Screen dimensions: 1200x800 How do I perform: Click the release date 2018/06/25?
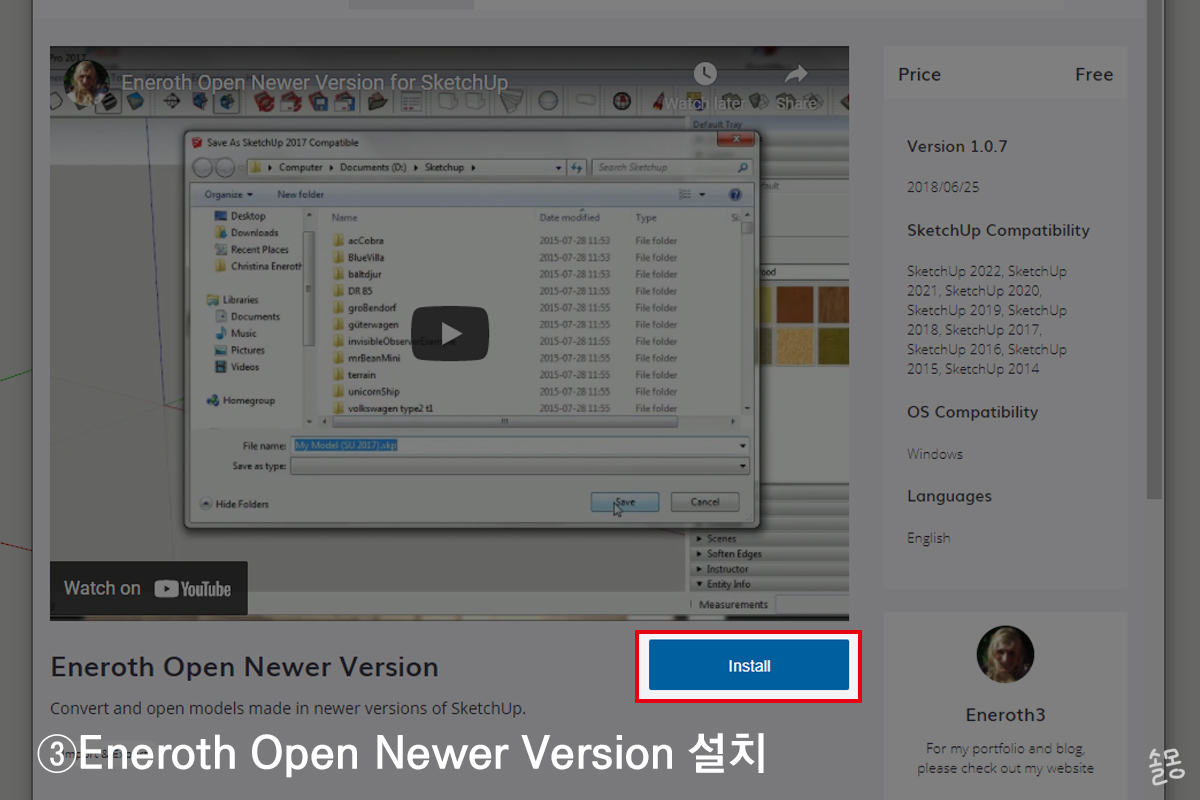pos(943,187)
